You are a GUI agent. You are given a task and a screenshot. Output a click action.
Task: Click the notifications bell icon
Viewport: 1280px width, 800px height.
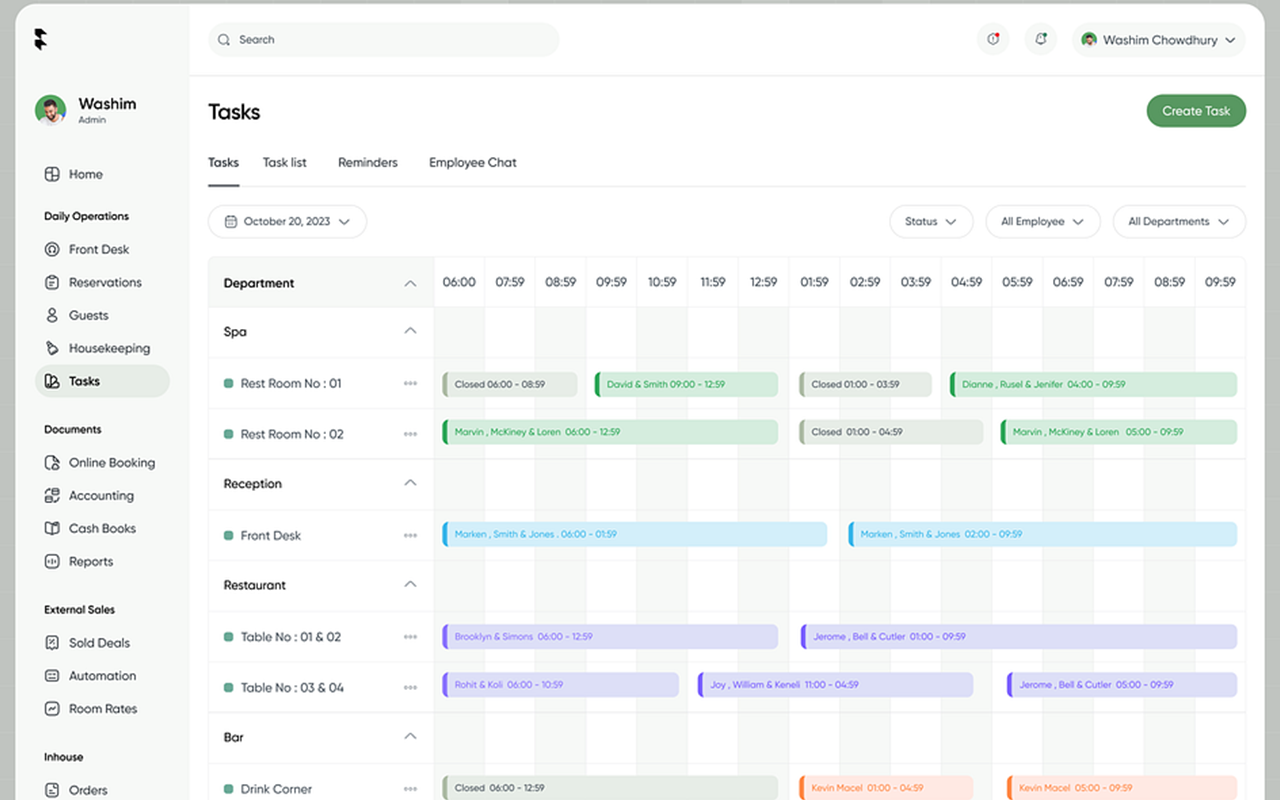point(1040,39)
